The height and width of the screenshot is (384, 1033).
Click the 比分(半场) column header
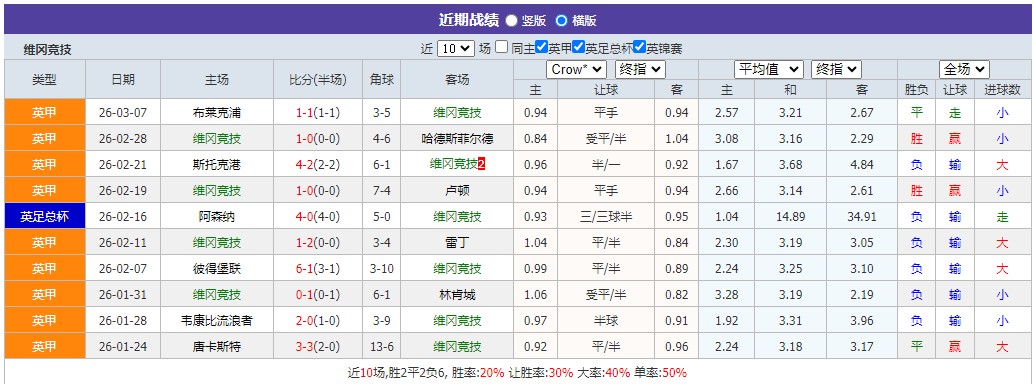coord(318,80)
